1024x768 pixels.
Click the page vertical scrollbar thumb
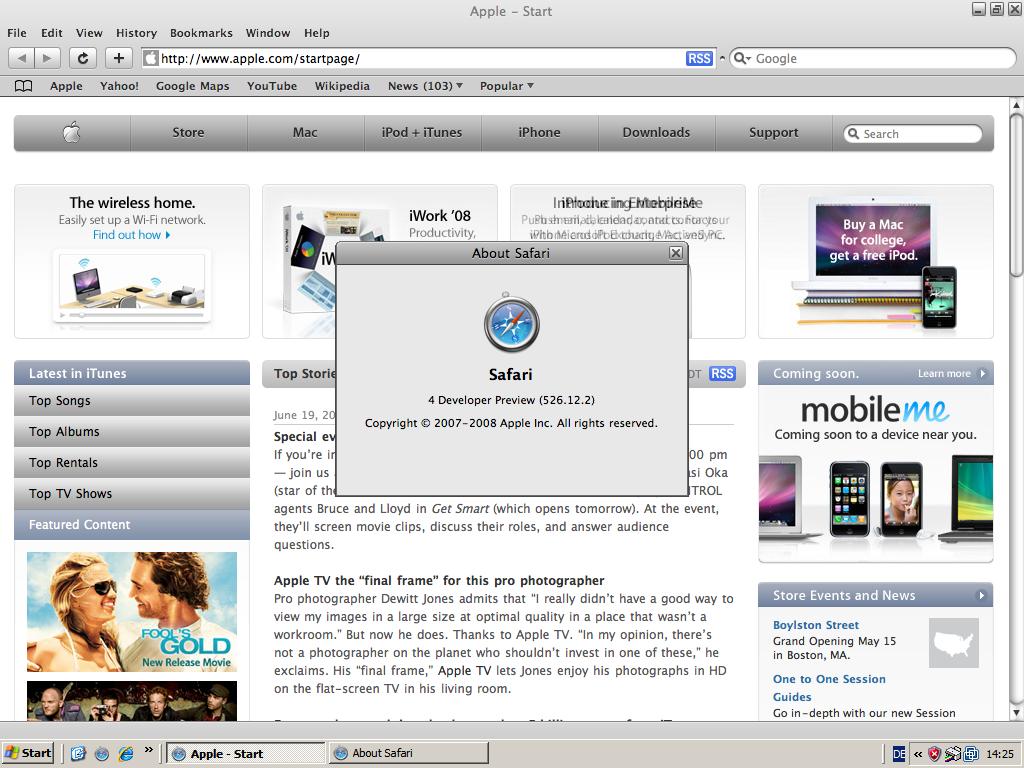tap(1016, 193)
